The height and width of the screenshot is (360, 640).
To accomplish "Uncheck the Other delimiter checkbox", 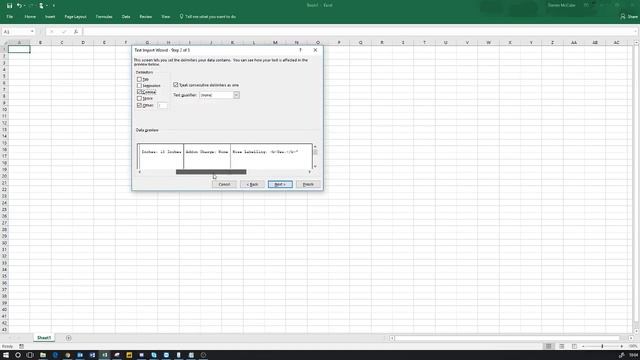I will point(139,105).
